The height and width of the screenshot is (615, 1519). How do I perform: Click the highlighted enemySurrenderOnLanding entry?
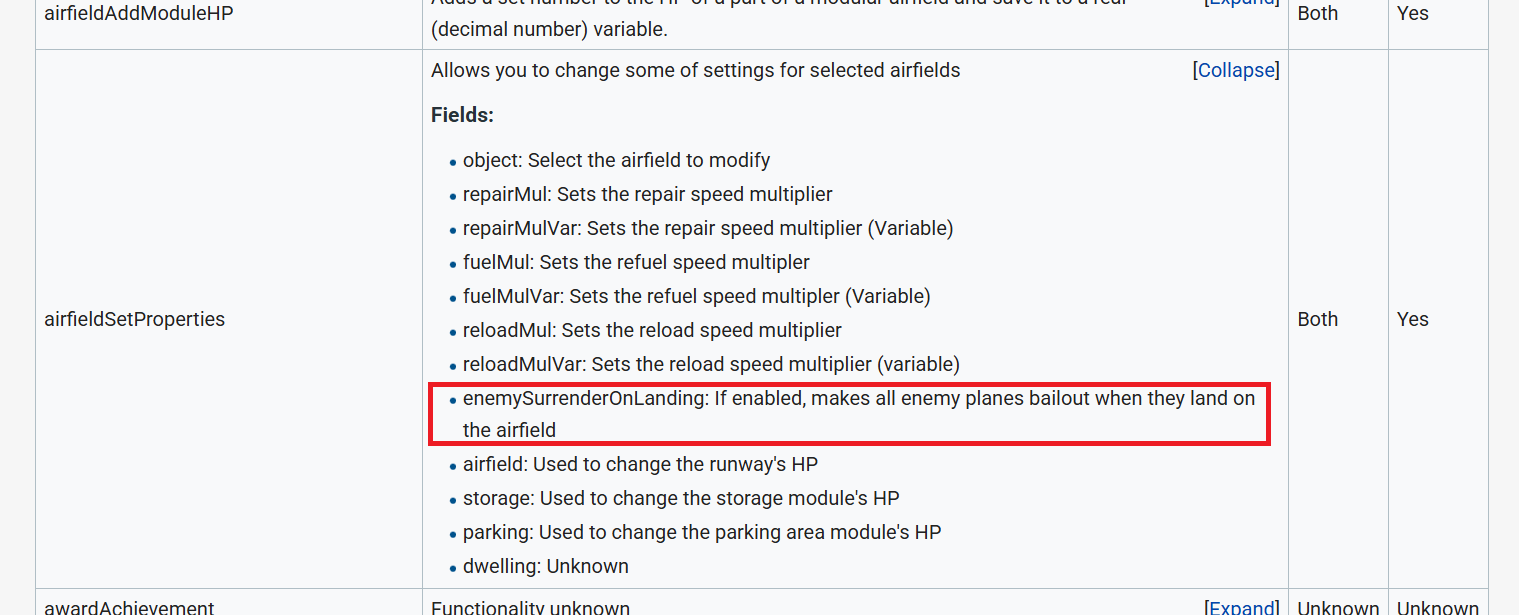coord(858,399)
